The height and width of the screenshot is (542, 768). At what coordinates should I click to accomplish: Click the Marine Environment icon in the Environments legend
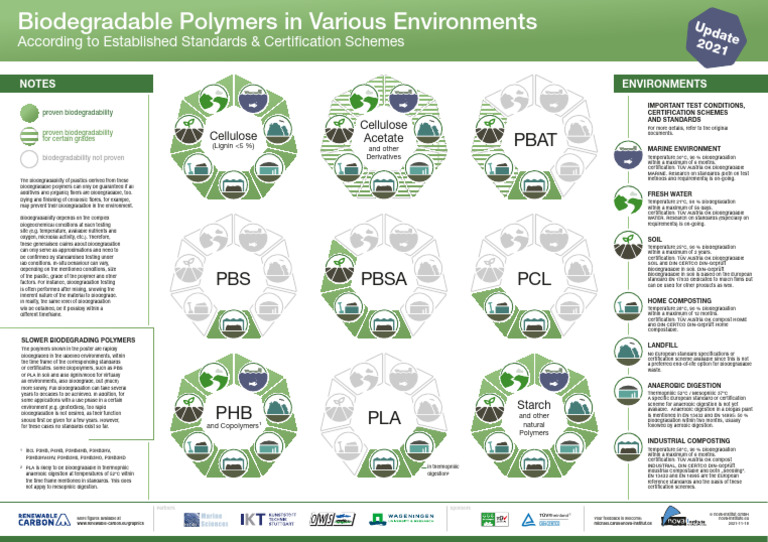pos(628,155)
